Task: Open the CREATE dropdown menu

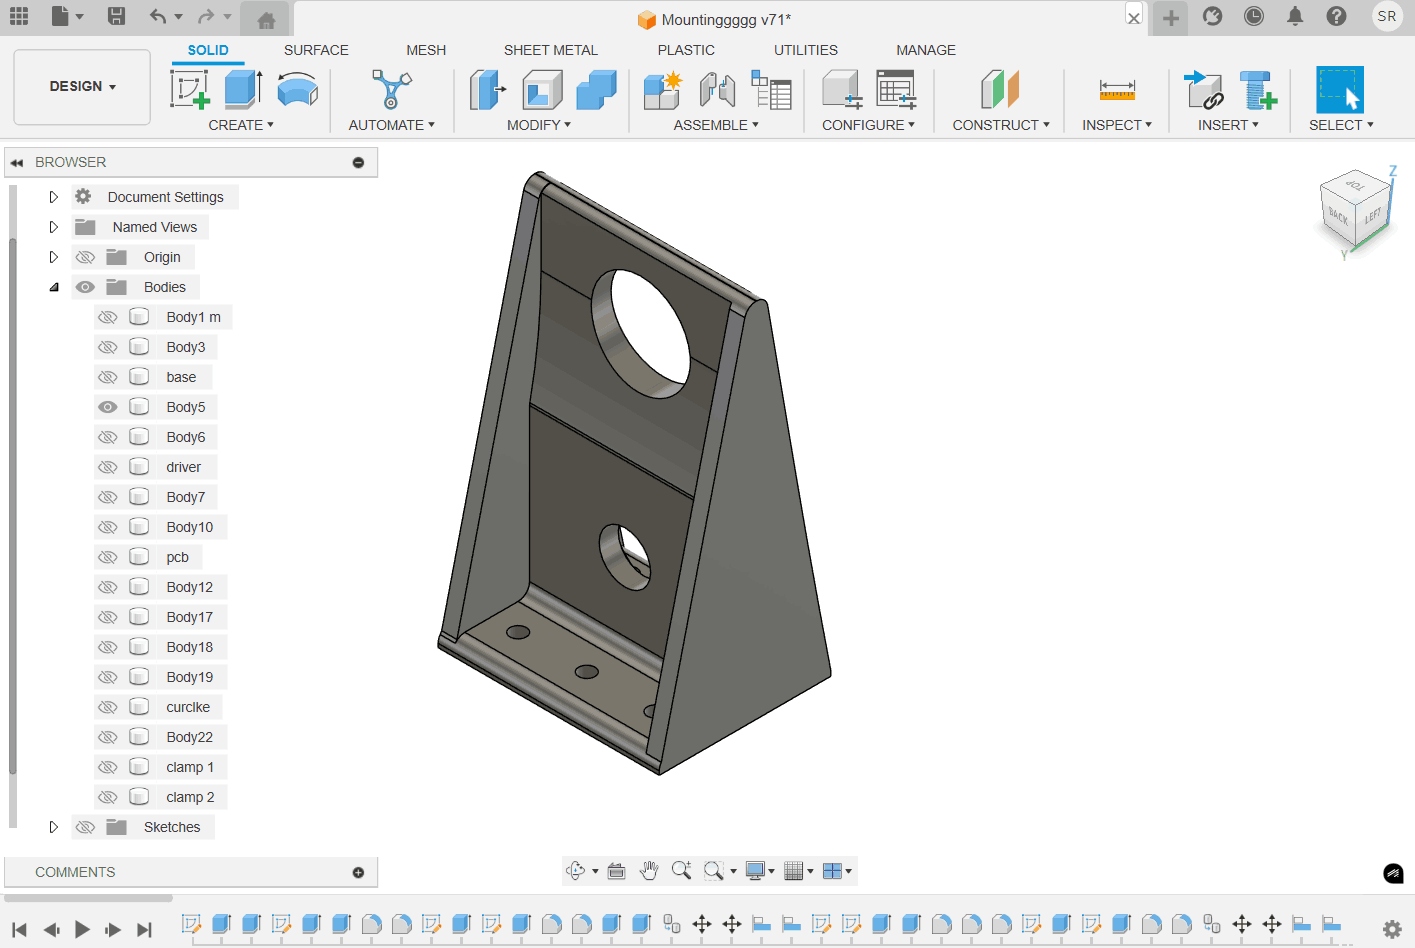Action: tap(241, 125)
